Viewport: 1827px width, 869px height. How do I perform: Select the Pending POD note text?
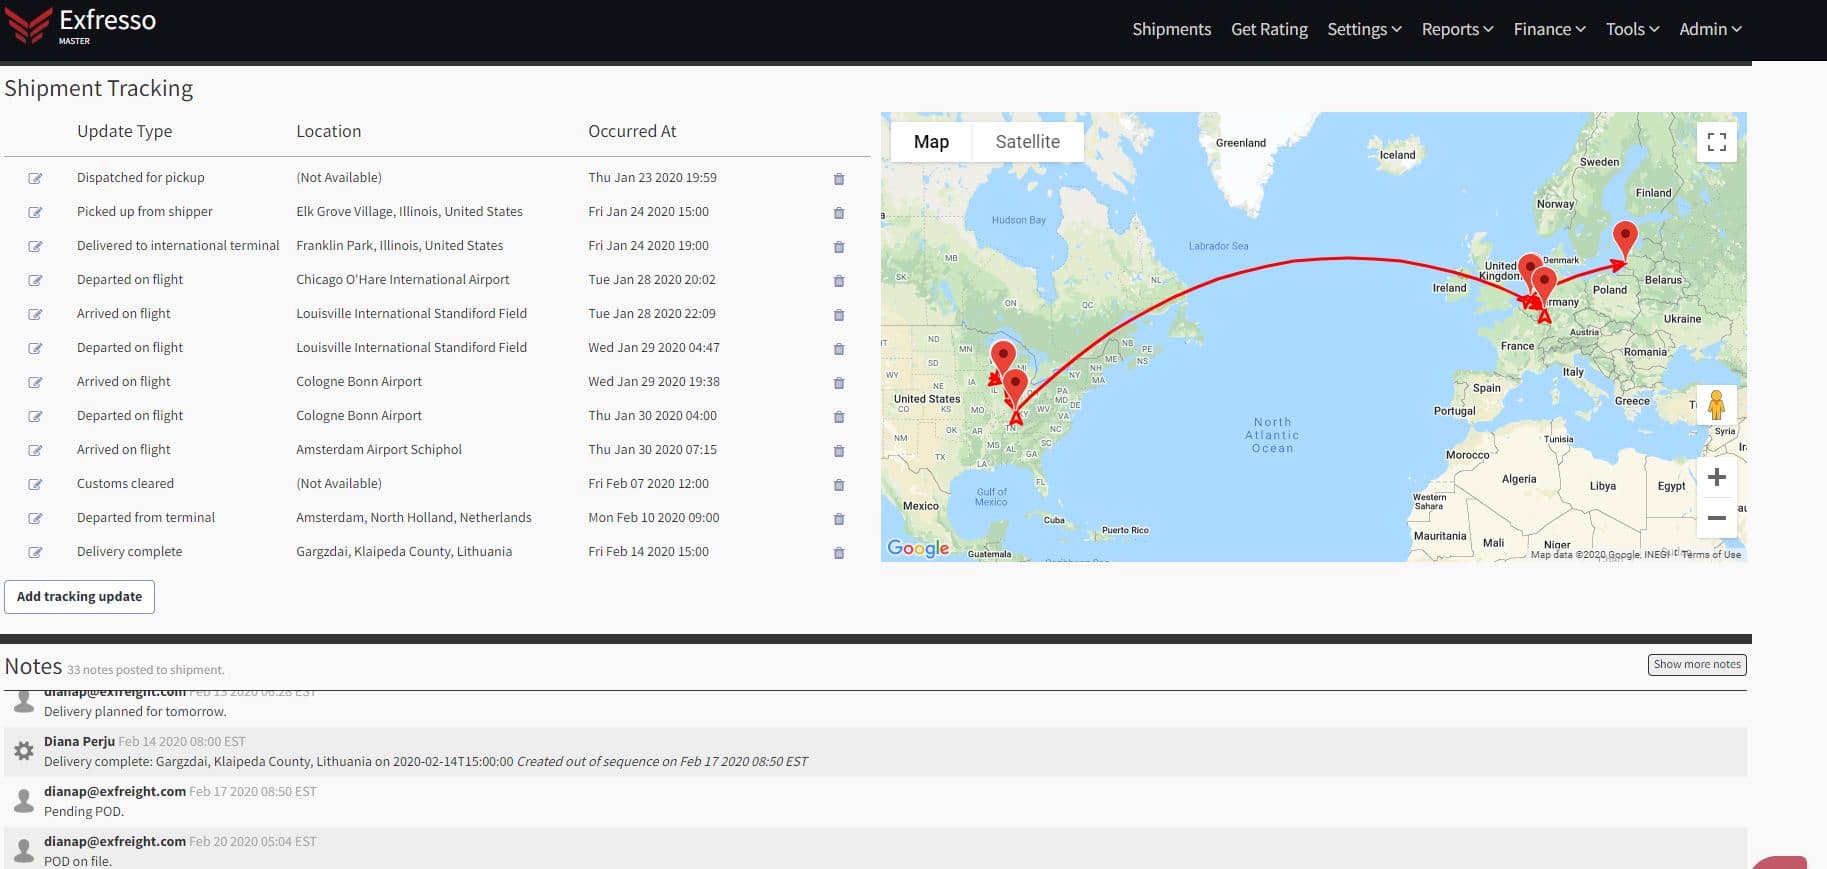pos(84,812)
